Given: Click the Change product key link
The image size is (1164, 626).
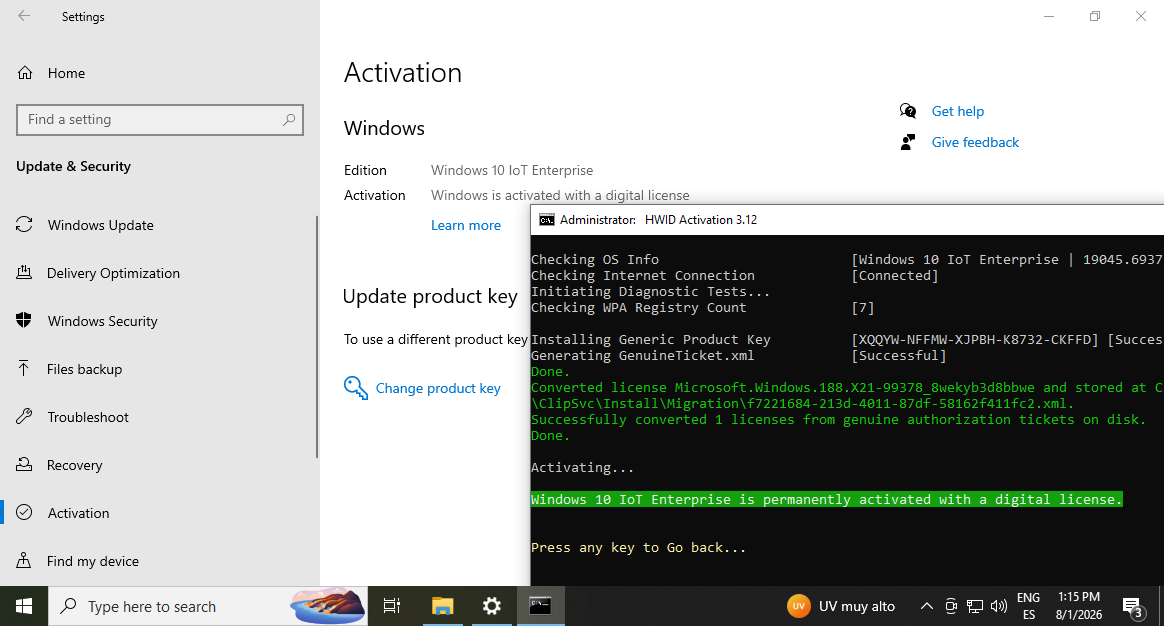Looking at the screenshot, I should click(438, 388).
